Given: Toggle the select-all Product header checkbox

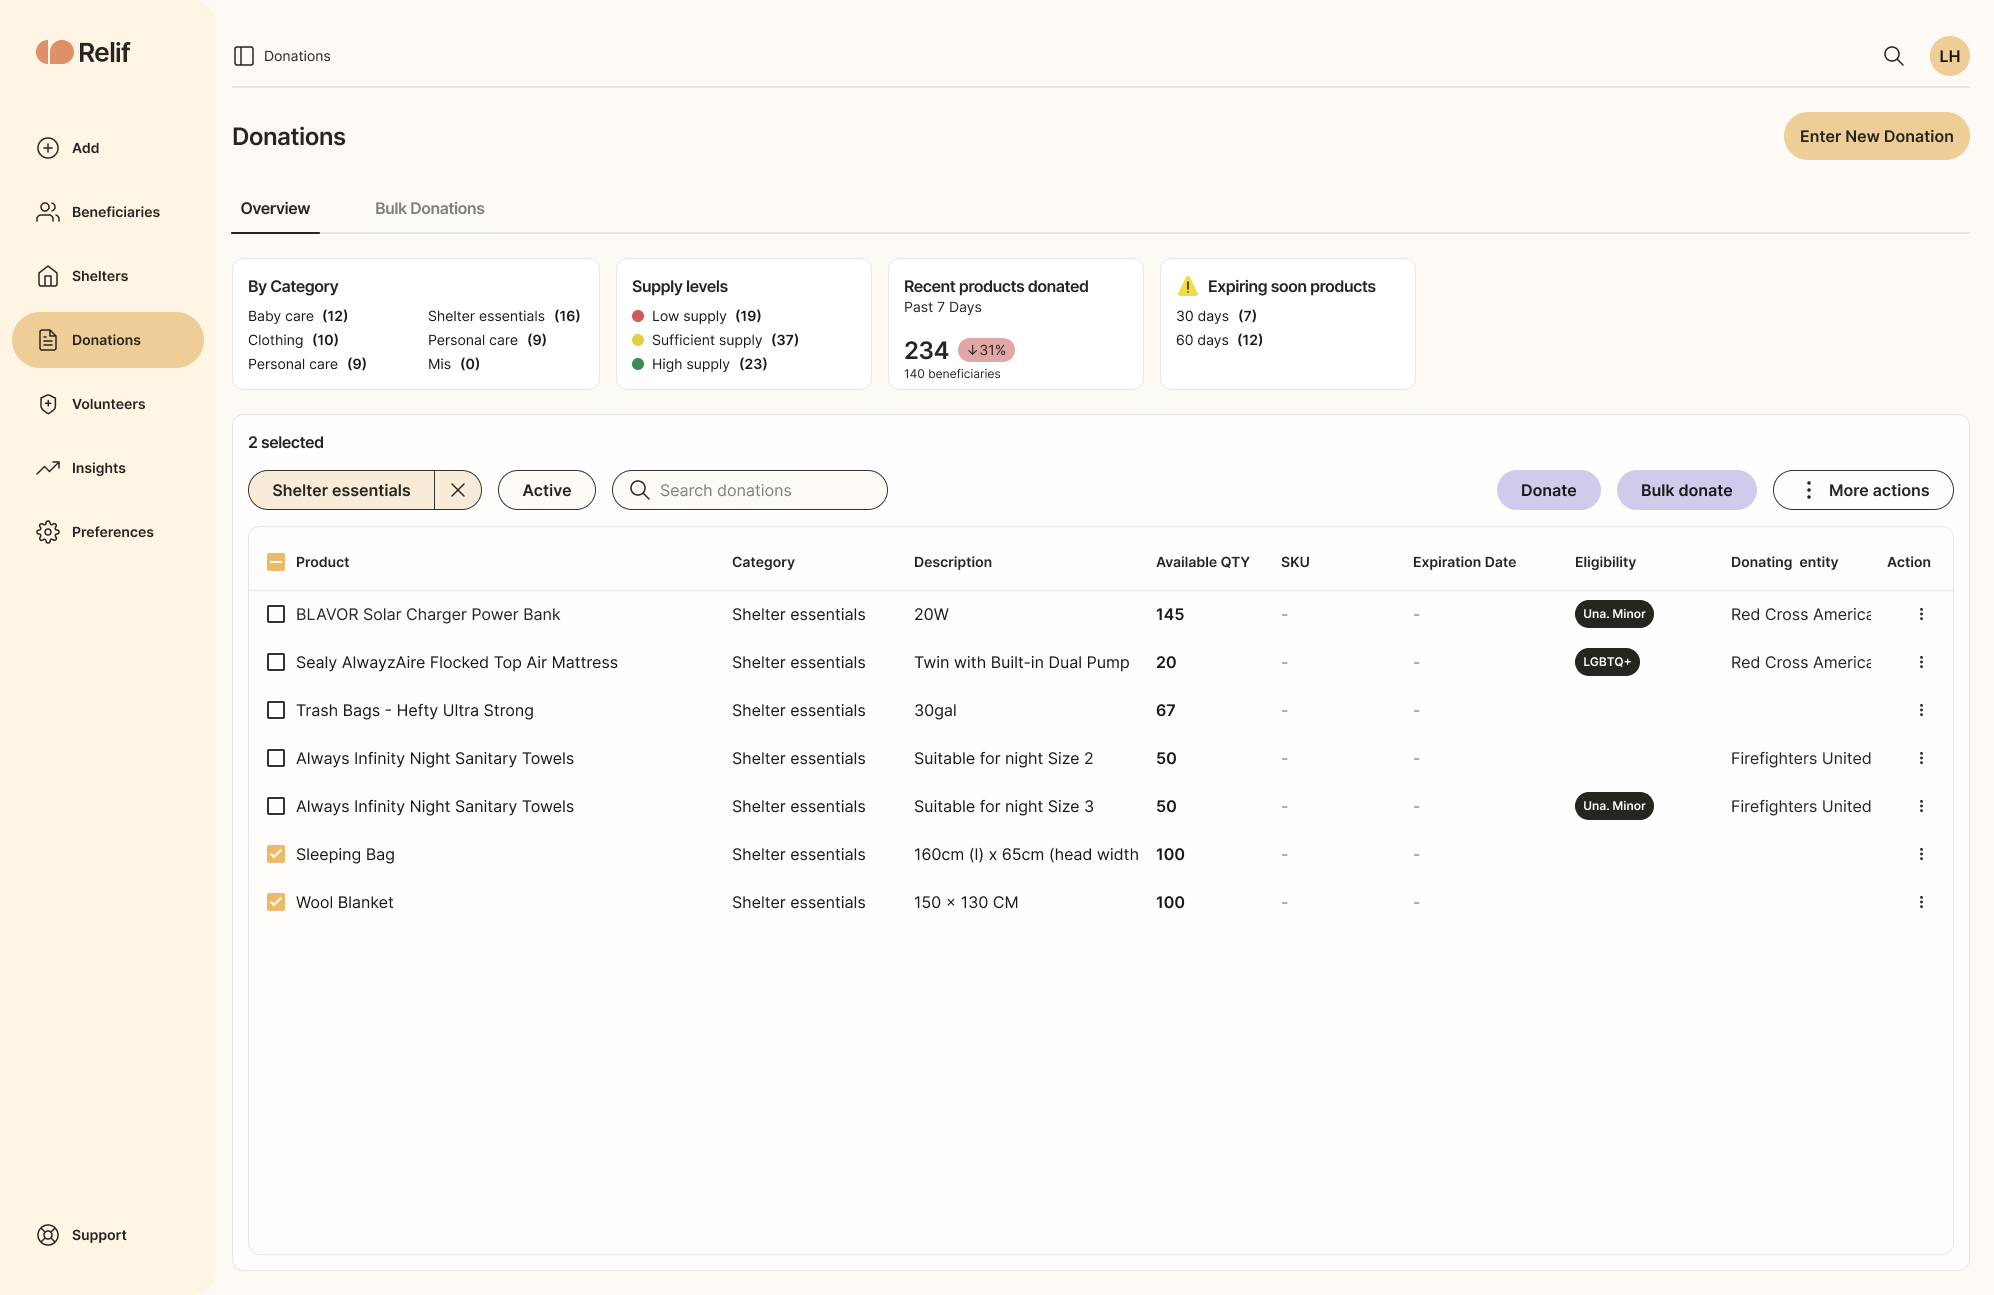Looking at the screenshot, I should point(276,562).
